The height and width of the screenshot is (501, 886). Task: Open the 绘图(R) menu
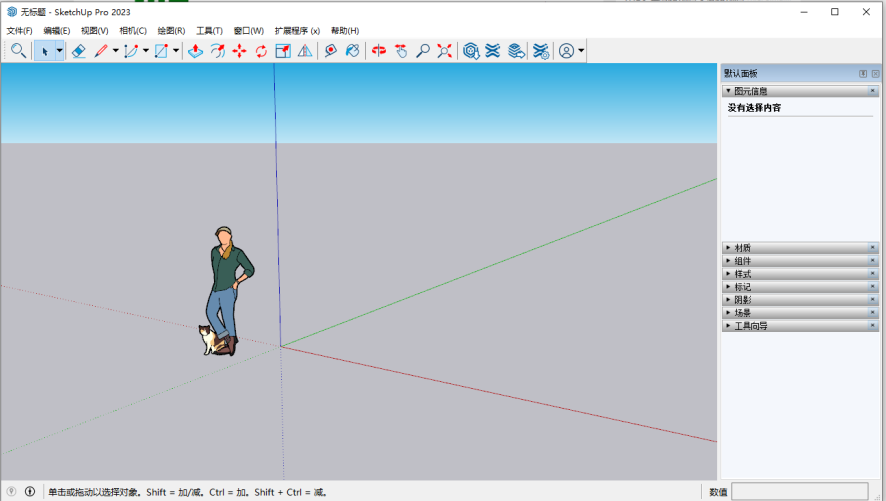[171, 31]
